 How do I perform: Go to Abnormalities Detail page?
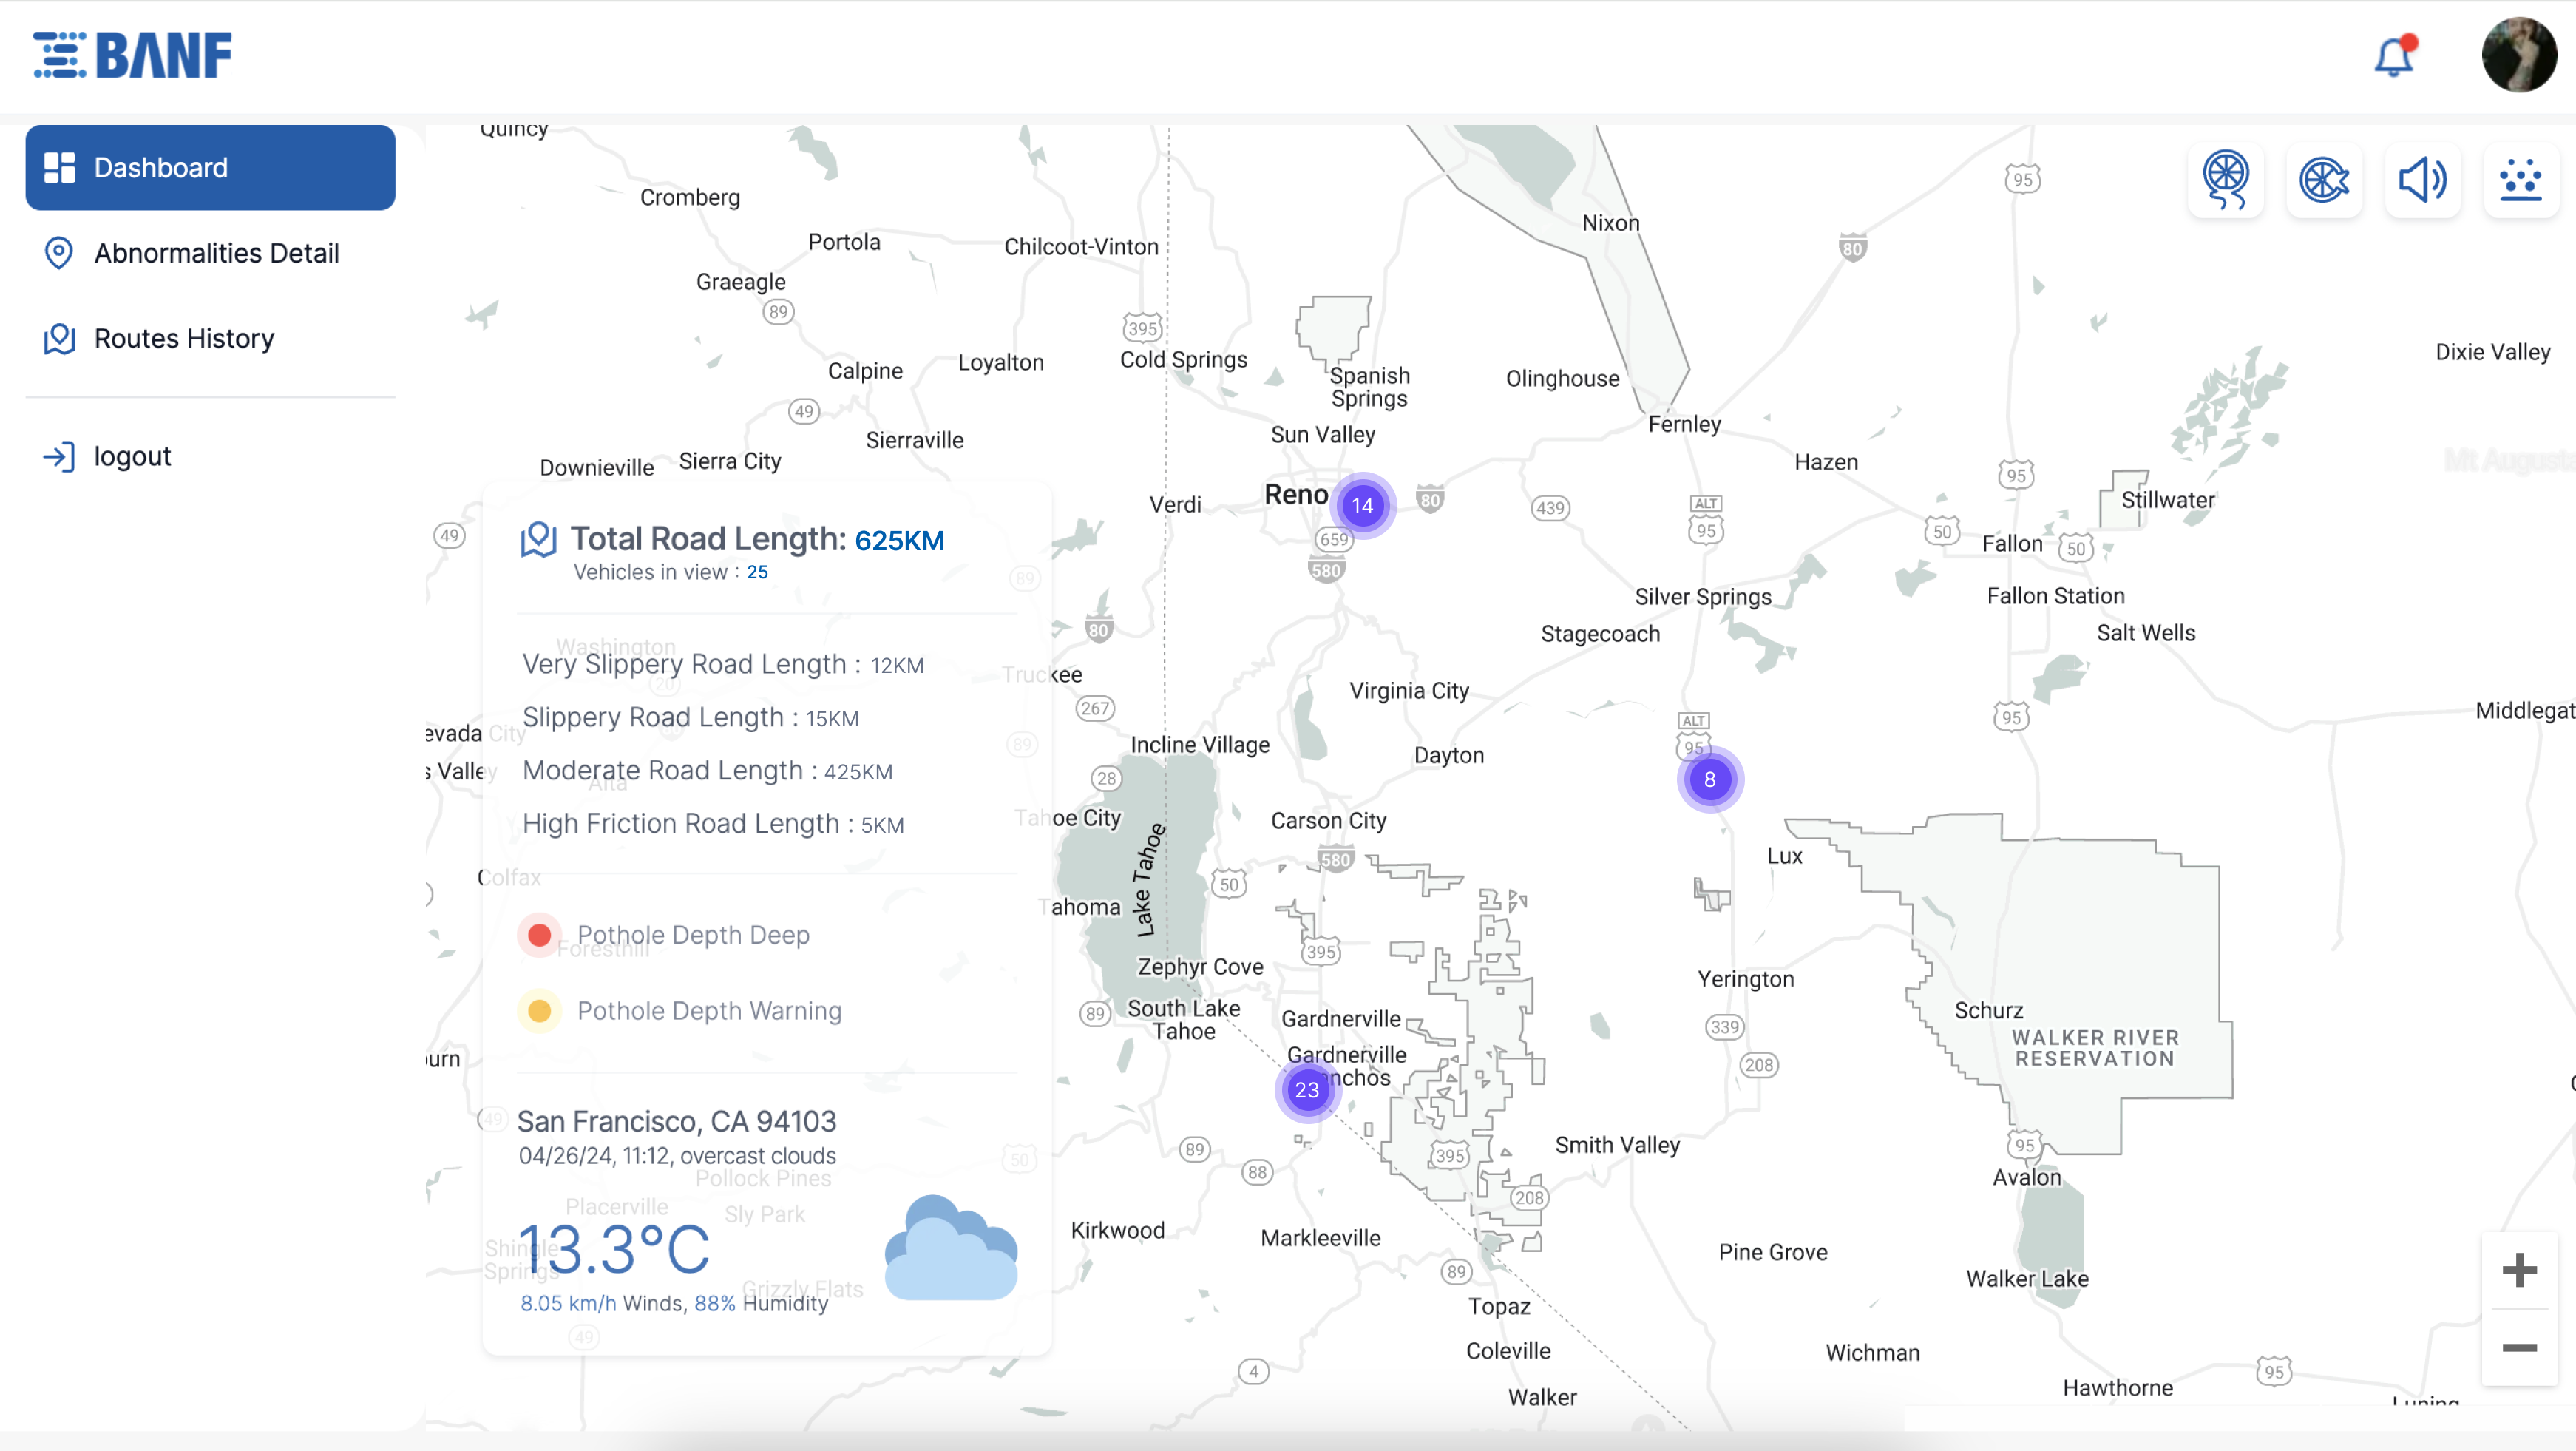coord(215,253)
